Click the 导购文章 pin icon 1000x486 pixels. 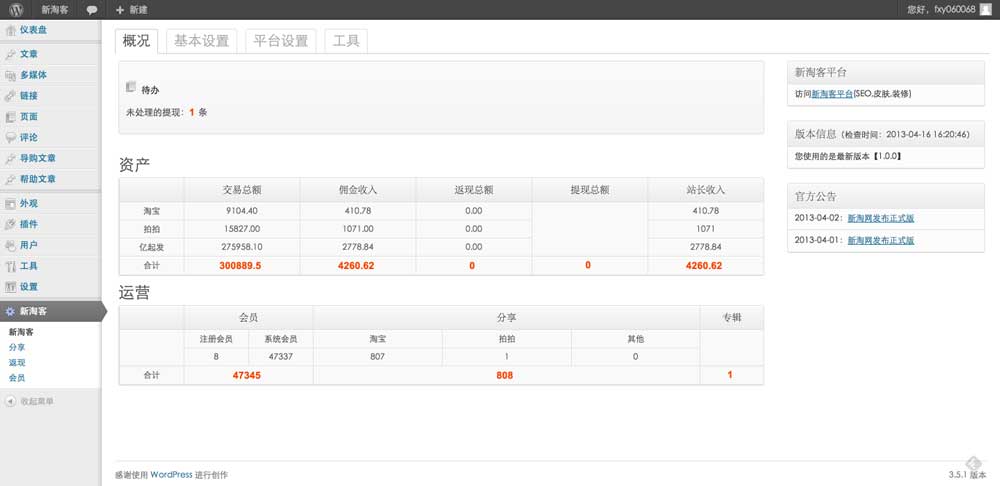point(10,158)
